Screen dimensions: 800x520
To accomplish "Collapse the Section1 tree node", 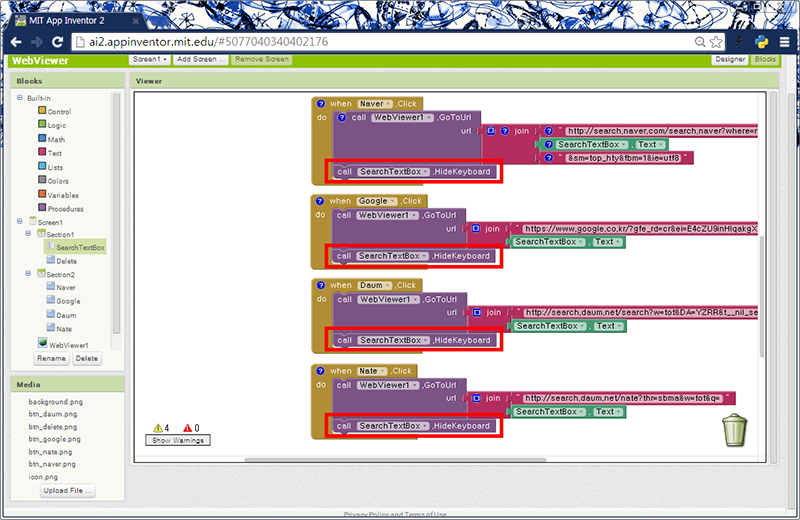I will 28,233.
